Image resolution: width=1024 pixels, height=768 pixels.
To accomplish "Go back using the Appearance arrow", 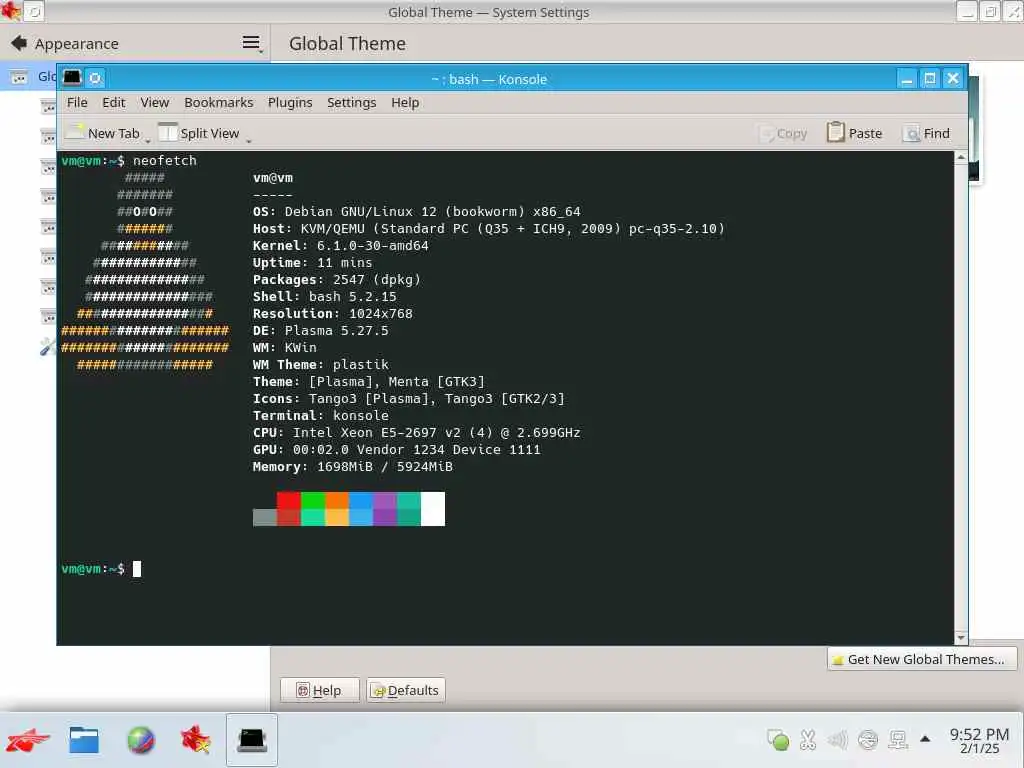I will (19, 43).
